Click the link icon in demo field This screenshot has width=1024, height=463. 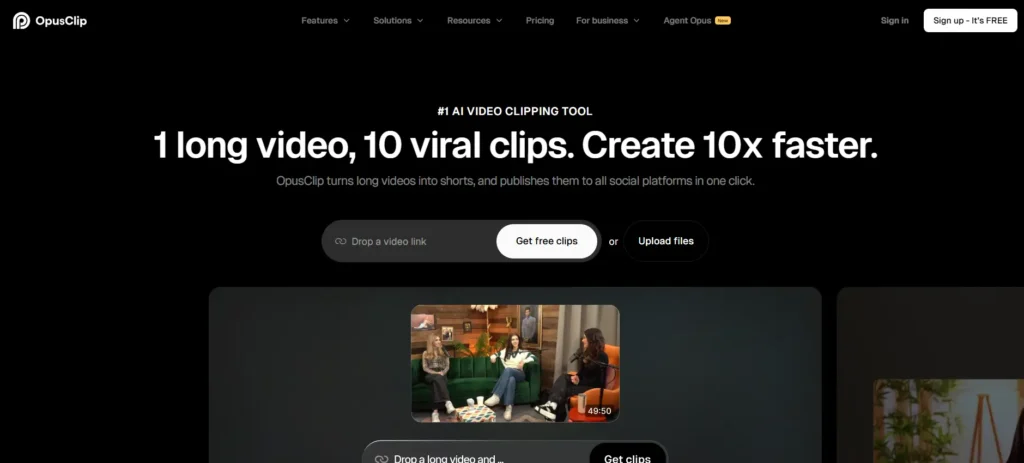click(x=381, y=458)
